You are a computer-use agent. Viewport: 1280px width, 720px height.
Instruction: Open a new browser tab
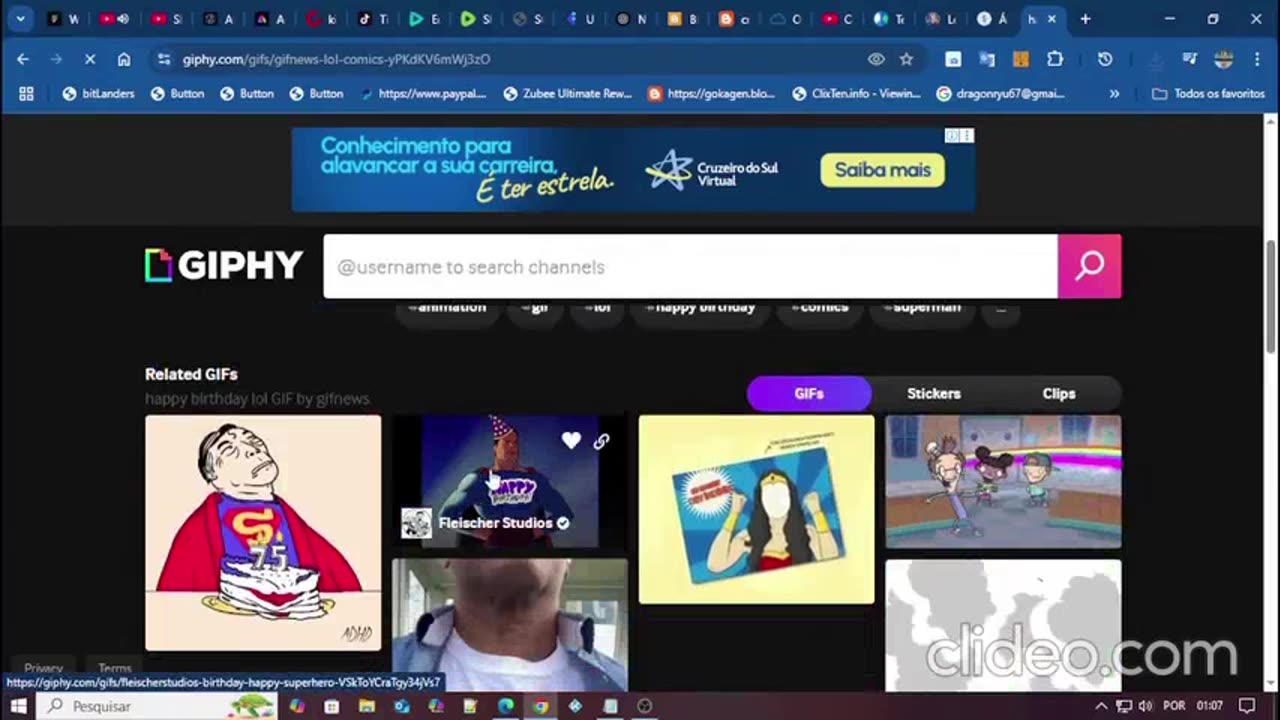pos(1085,19)
